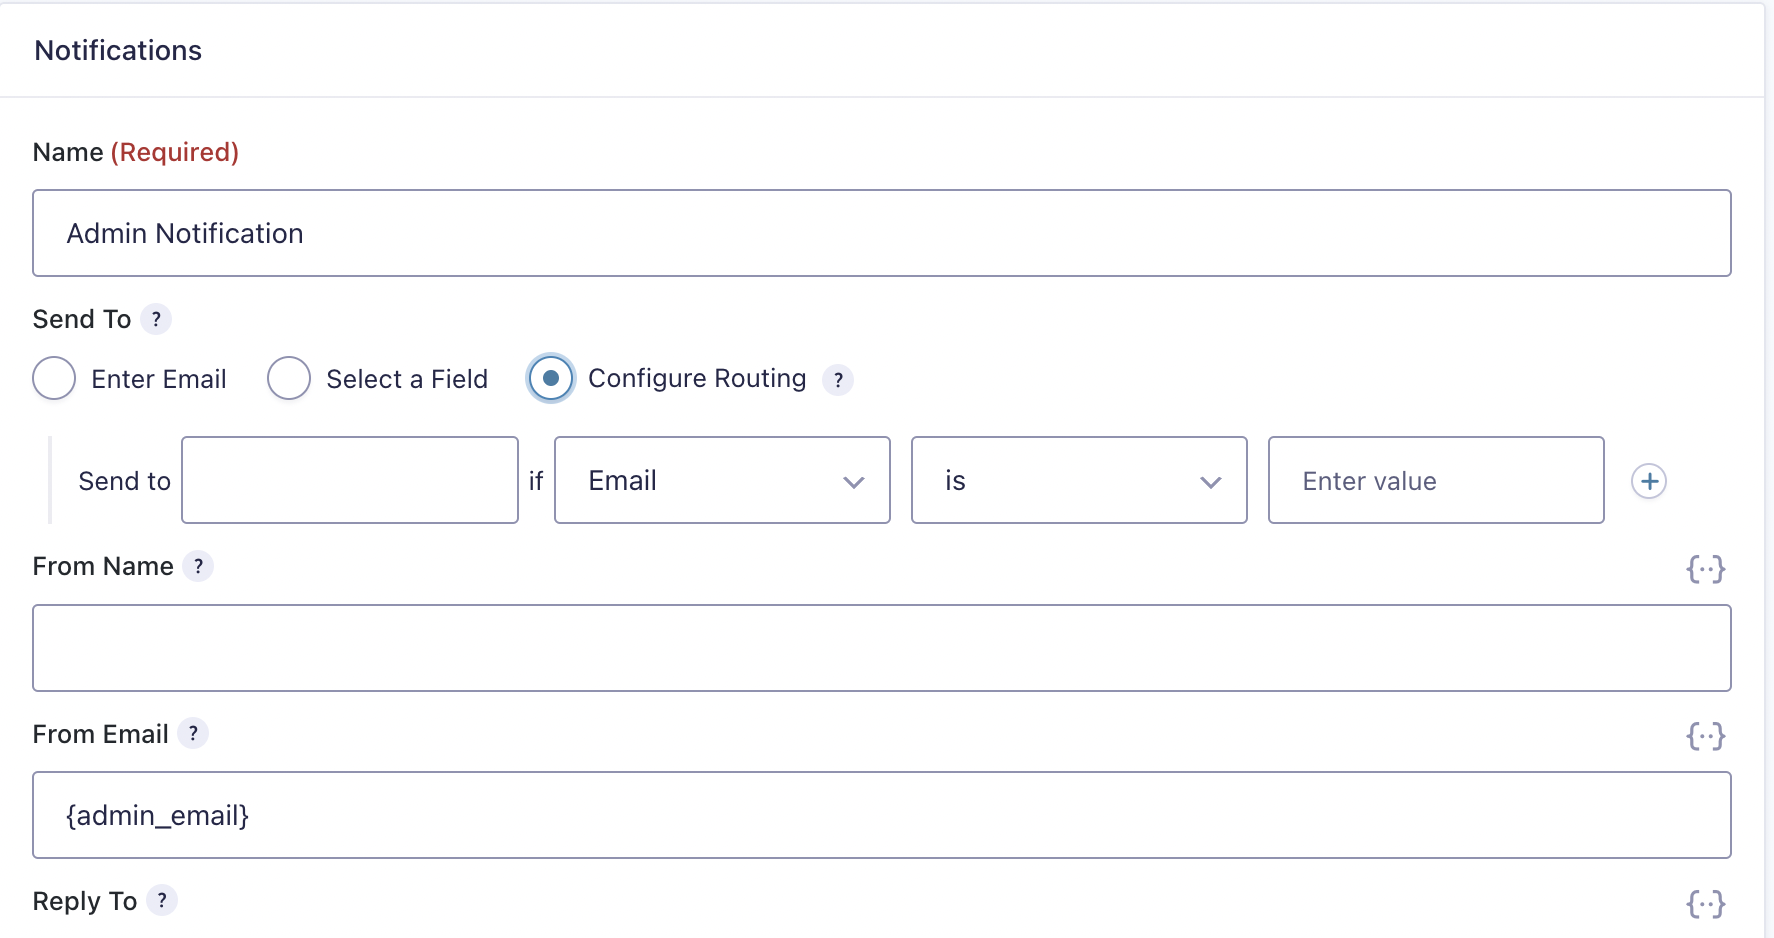Click the From Email help icon
Image resolution: width=1774 pixels, height=938 pixels.
(193, 734)
